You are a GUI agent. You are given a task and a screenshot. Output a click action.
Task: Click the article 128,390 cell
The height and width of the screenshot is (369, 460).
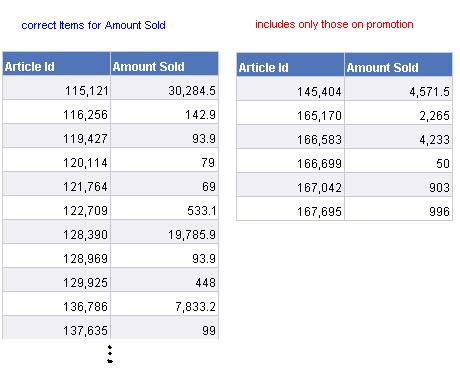[56, 232]
